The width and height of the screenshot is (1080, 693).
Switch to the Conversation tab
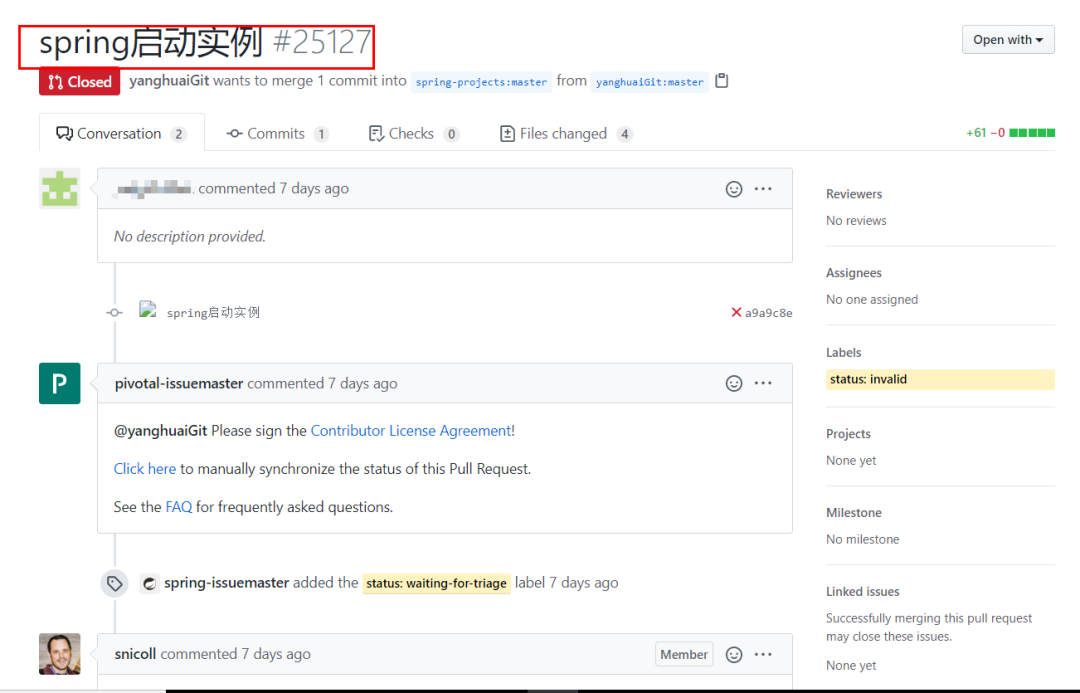(x=121, y=134)
